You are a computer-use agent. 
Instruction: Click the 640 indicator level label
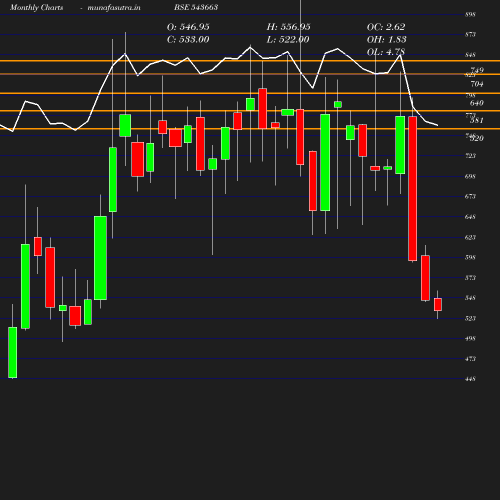coord(477,103)
